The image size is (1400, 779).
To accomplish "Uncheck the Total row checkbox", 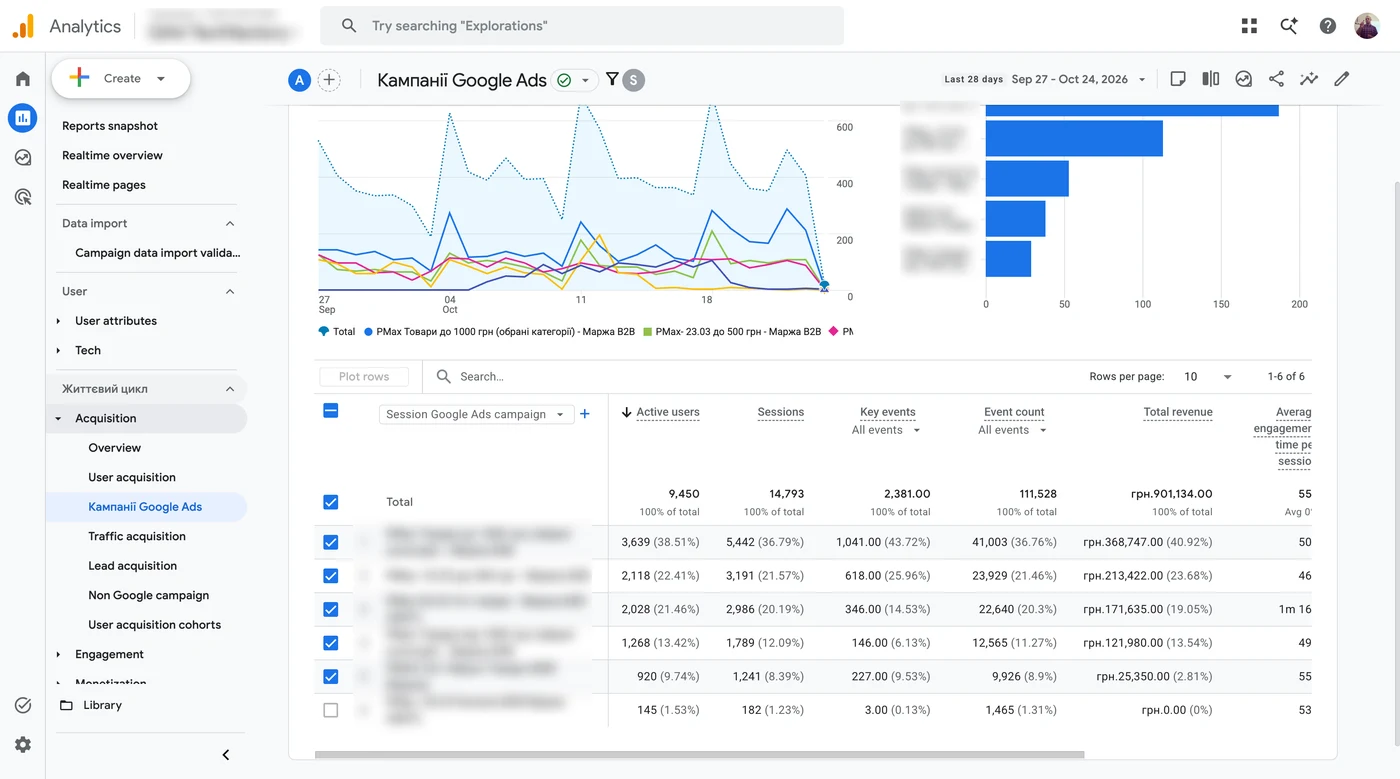I will tap(331, 502).
